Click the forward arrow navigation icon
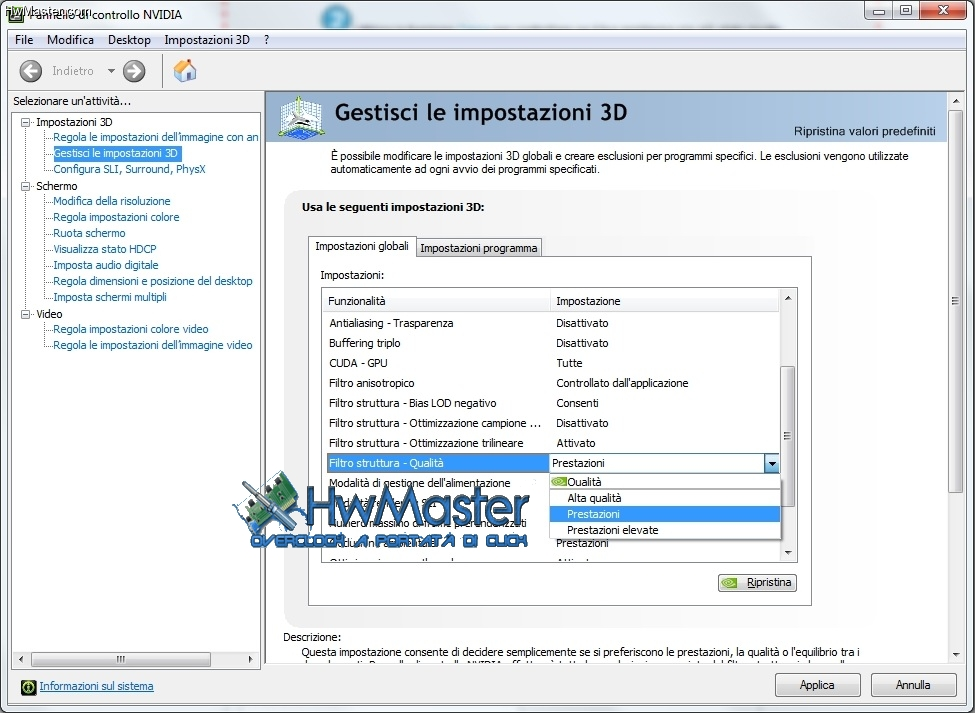Viewport: 975px width, 713px height. coord(134,71)
